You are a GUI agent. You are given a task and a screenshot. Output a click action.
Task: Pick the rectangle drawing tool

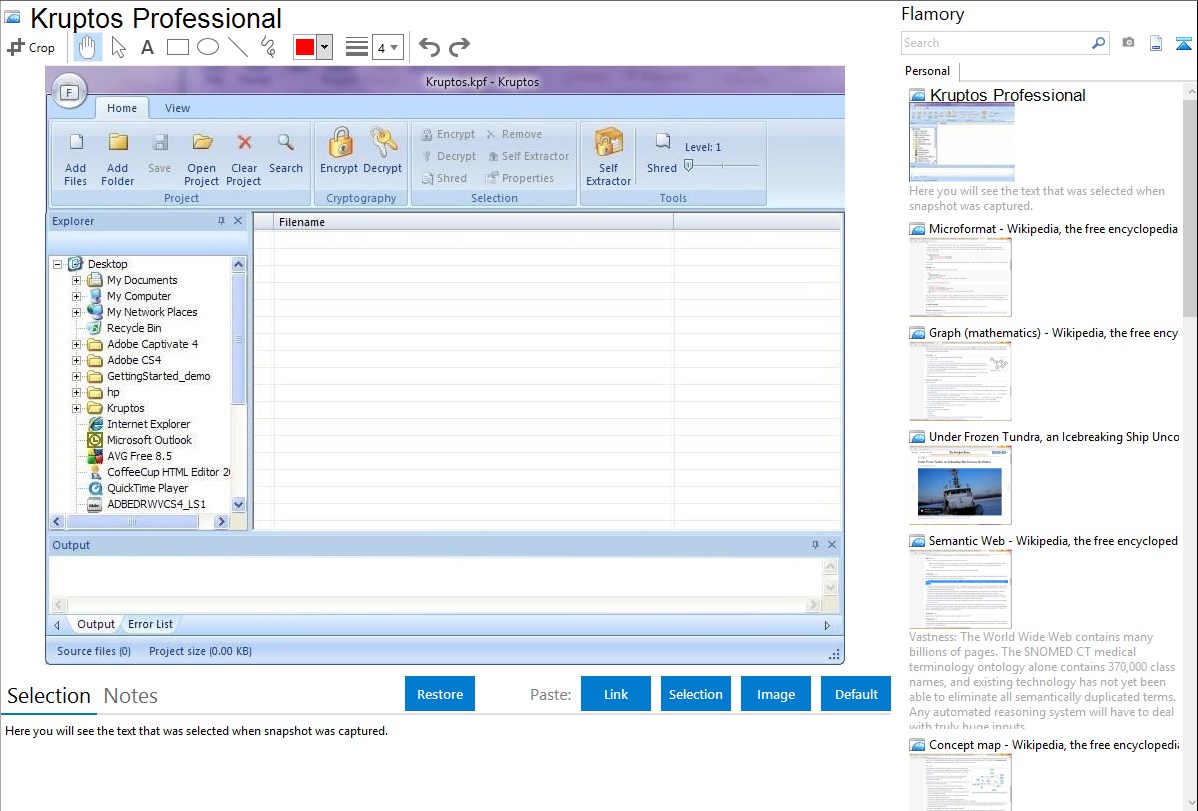(177, 47)
